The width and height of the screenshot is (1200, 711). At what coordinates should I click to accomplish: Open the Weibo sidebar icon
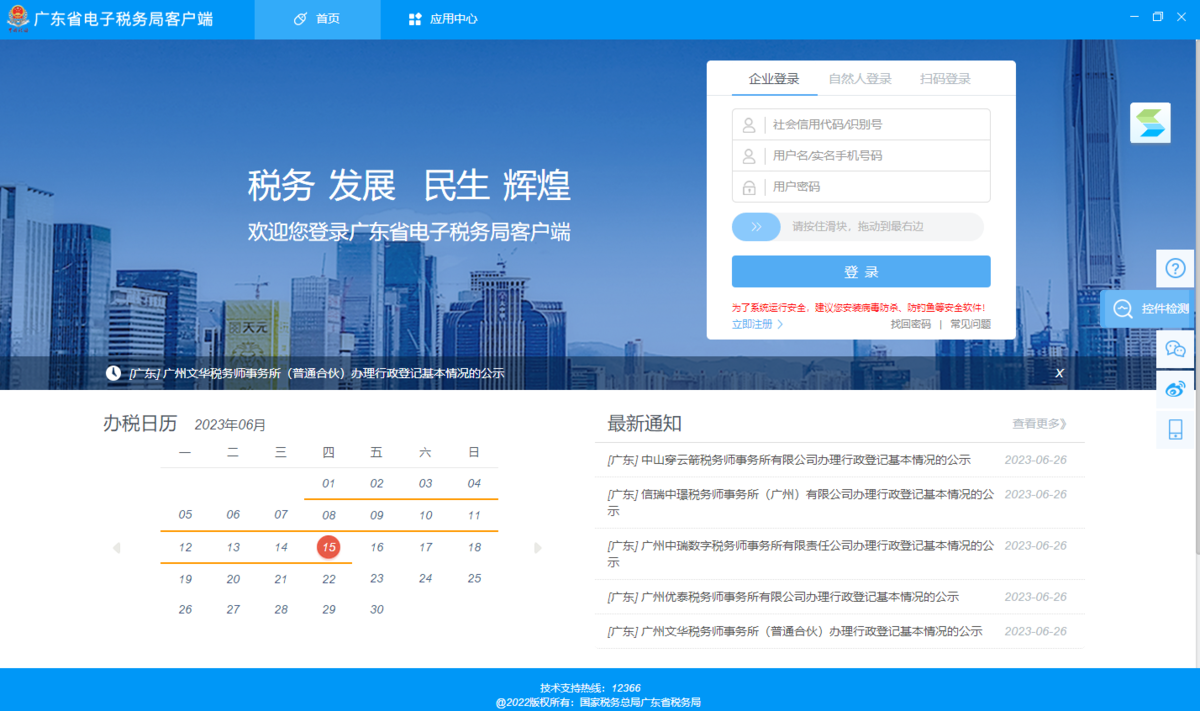click(x=1176, y=389)
